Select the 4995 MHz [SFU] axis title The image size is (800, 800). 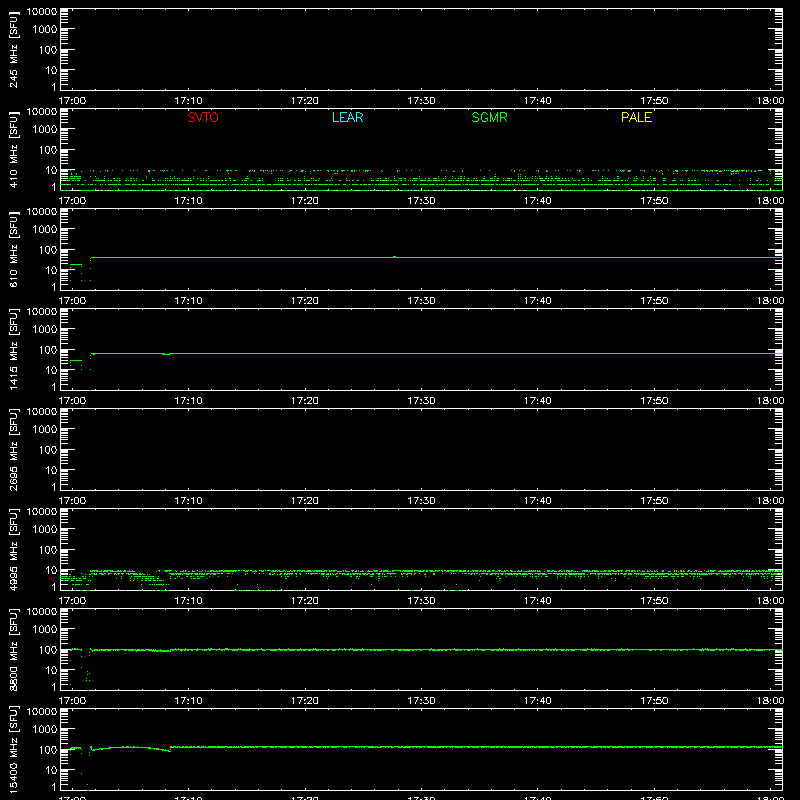coord(14,549)
